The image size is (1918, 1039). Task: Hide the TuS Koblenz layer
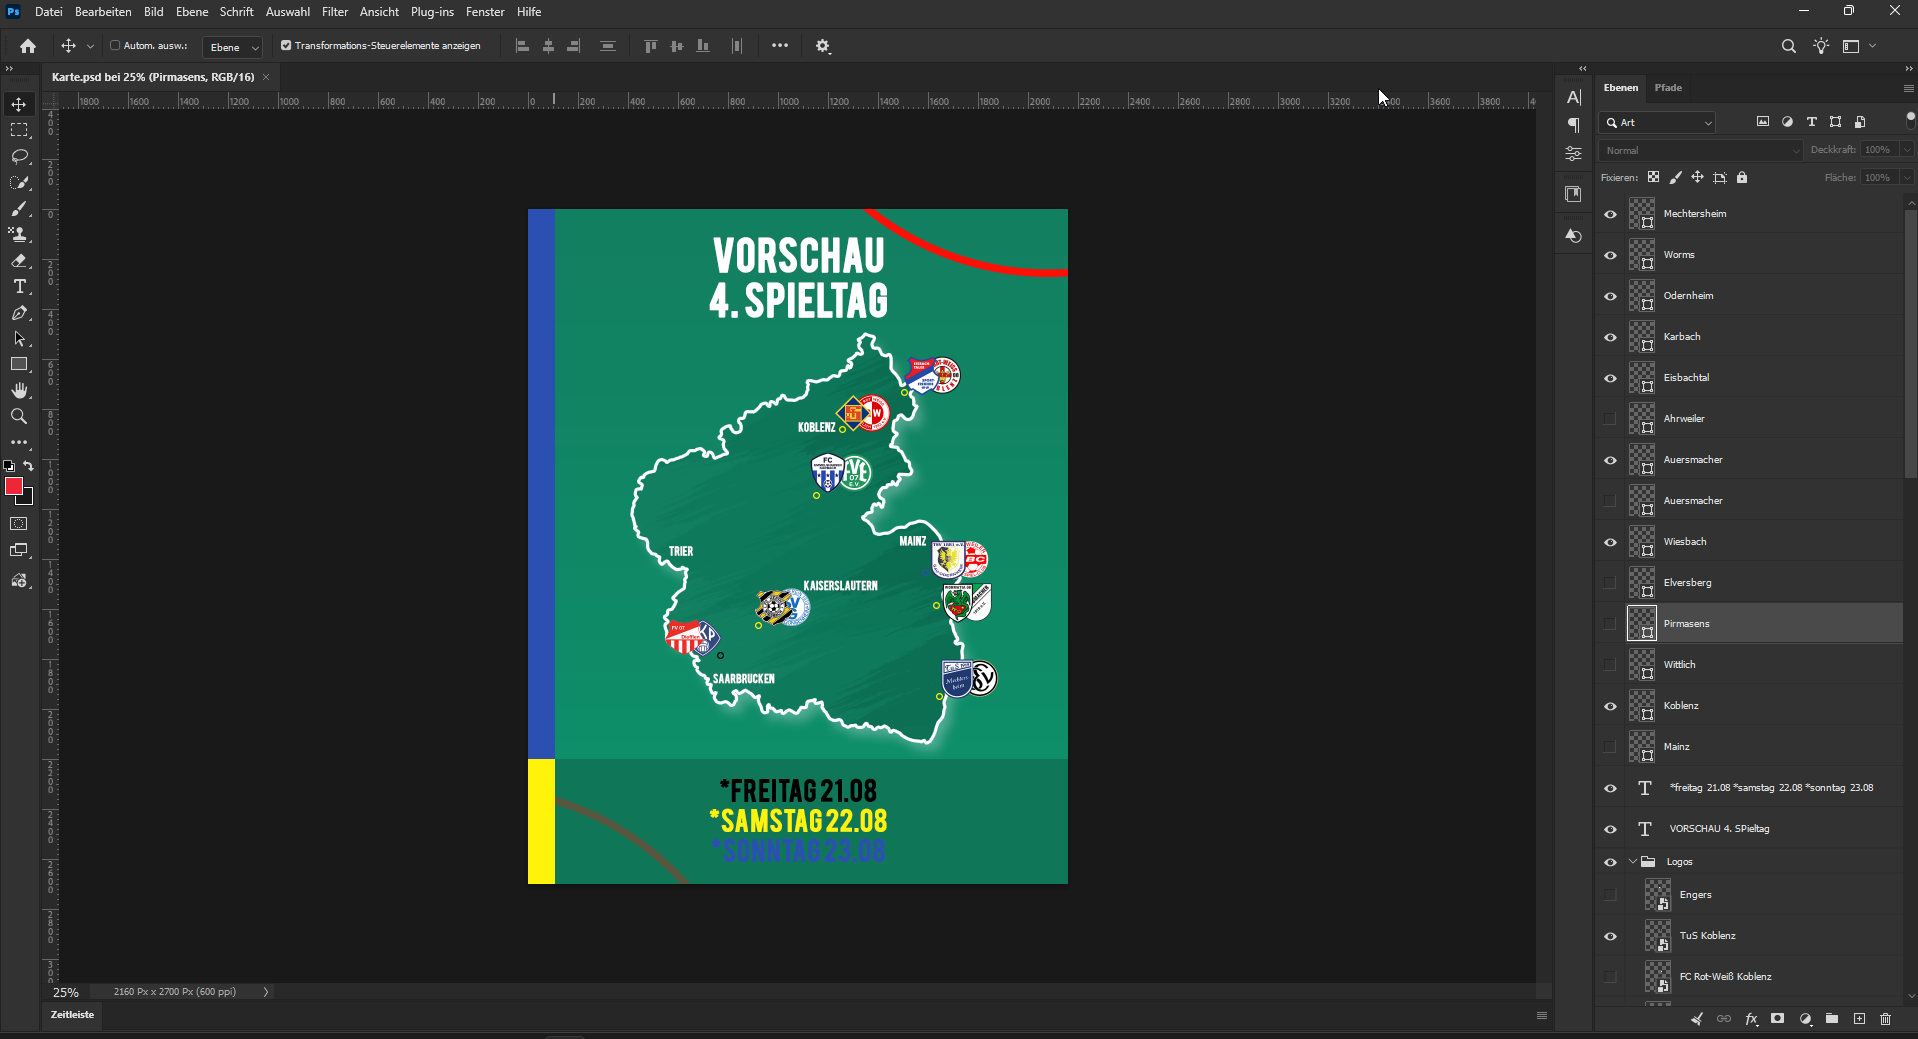(x=1610, y=937)
